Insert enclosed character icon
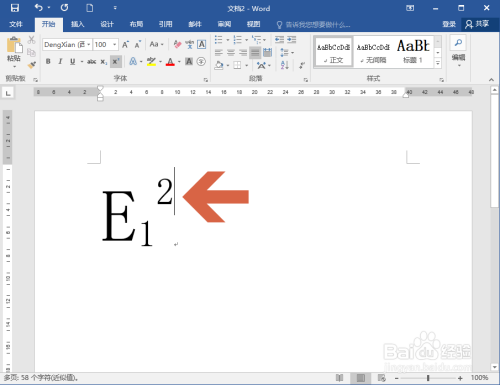 click(x=201, y=62)
